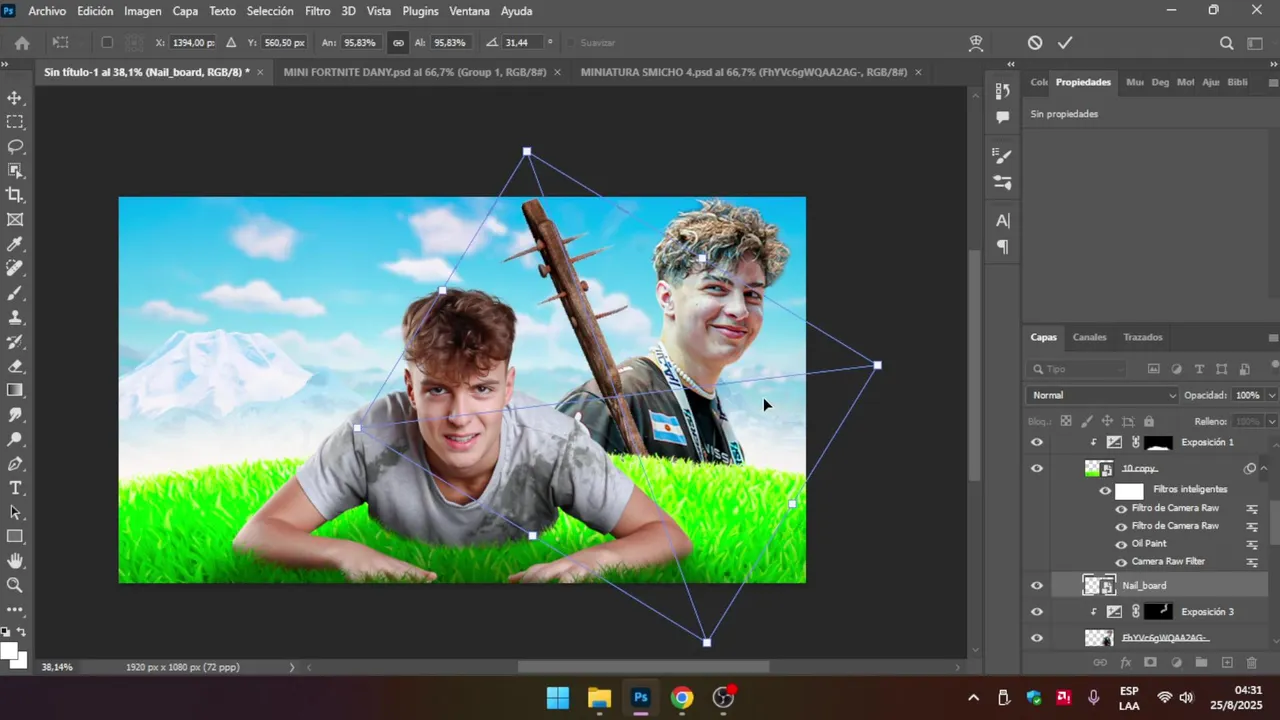This screenshot has height=720, width=1280.
Task: Open the Archivo menu
Action: 47,11
